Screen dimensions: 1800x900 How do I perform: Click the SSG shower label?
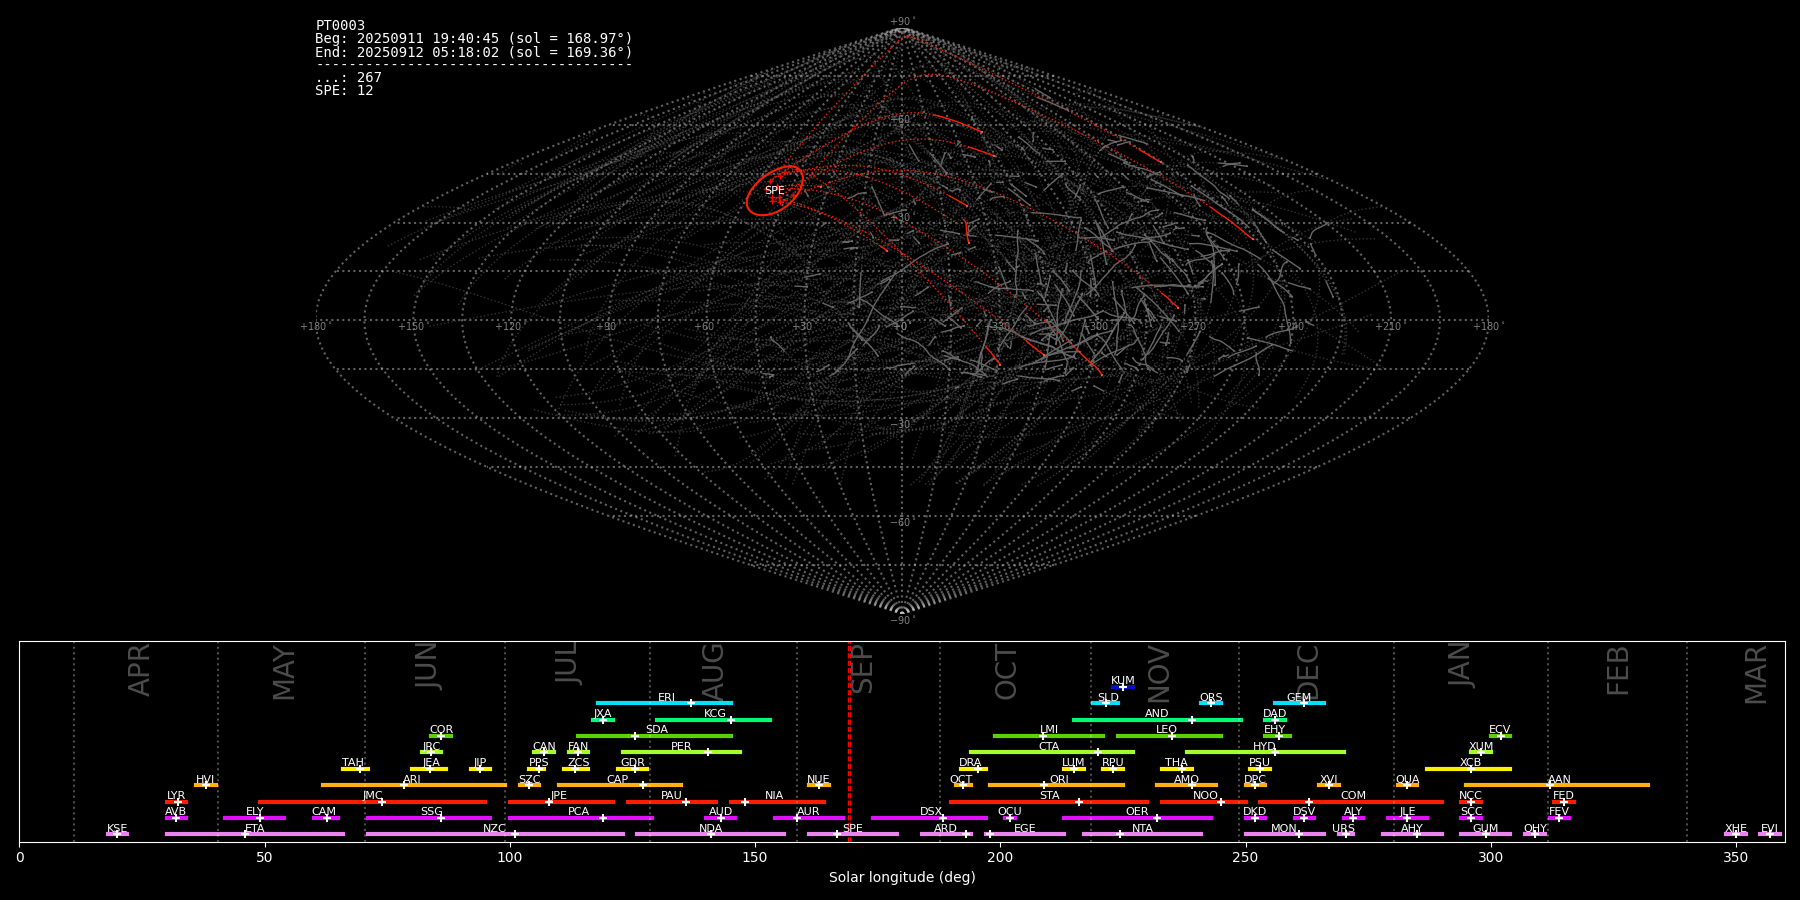[x=431, y=811]
